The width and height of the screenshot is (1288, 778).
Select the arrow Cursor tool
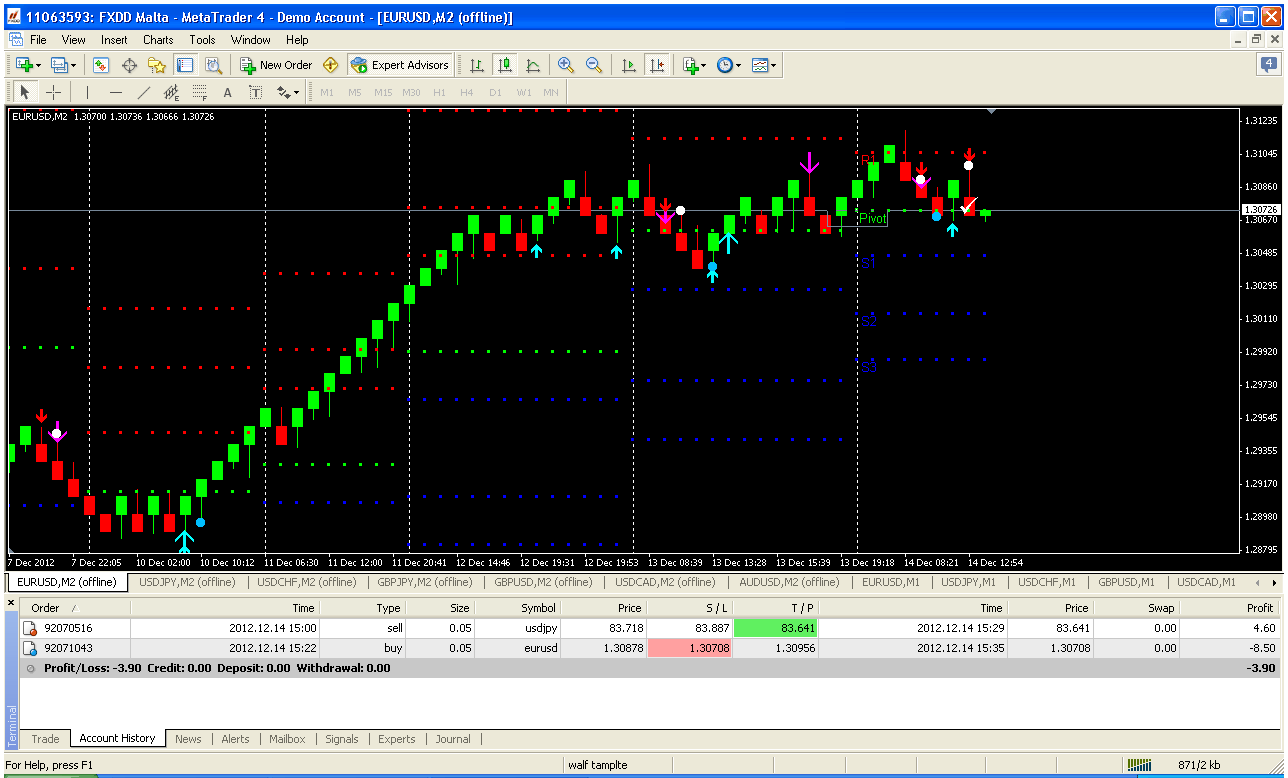pos(26,92)
